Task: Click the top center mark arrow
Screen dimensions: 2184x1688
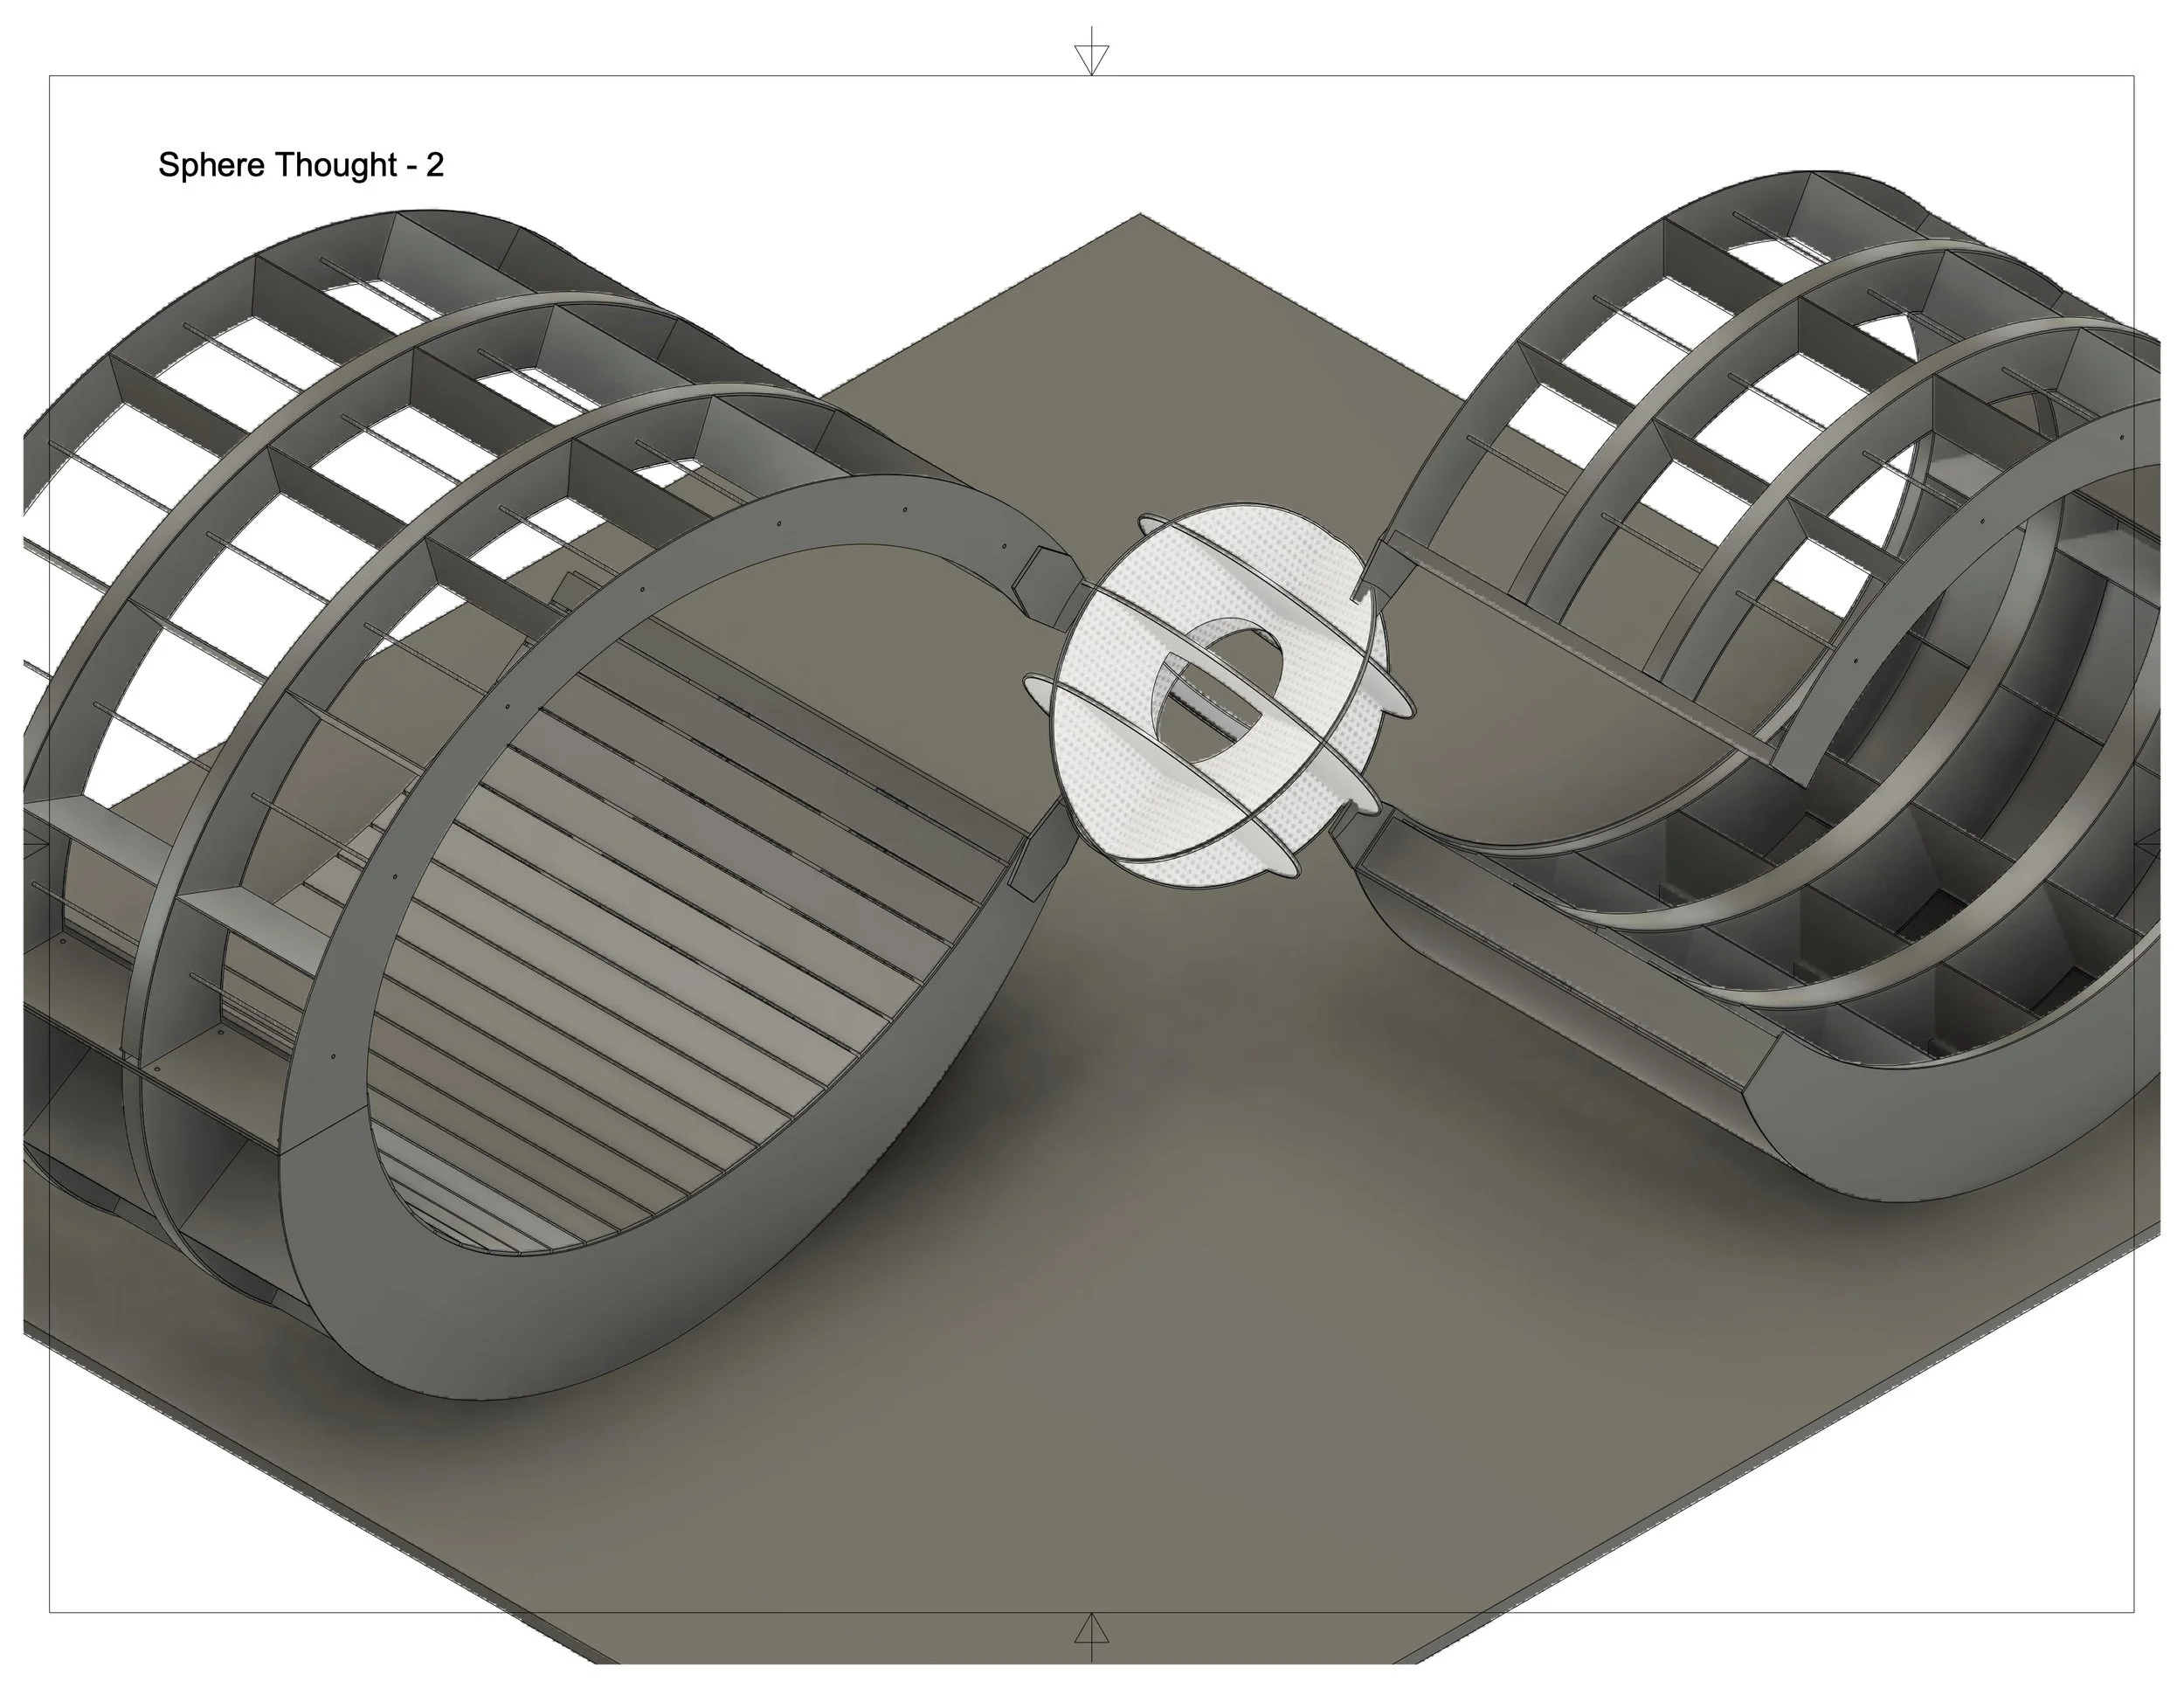Action: 1091,52
